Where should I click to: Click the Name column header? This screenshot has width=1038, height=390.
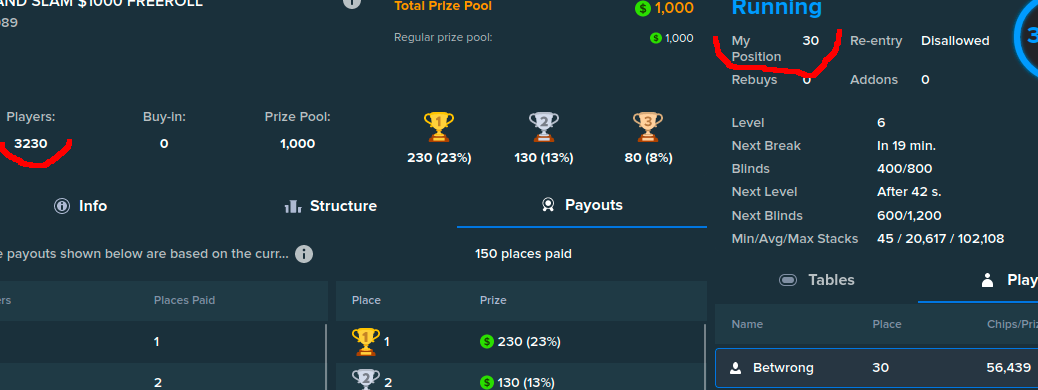pyautogui.click(x=747, y=324)
